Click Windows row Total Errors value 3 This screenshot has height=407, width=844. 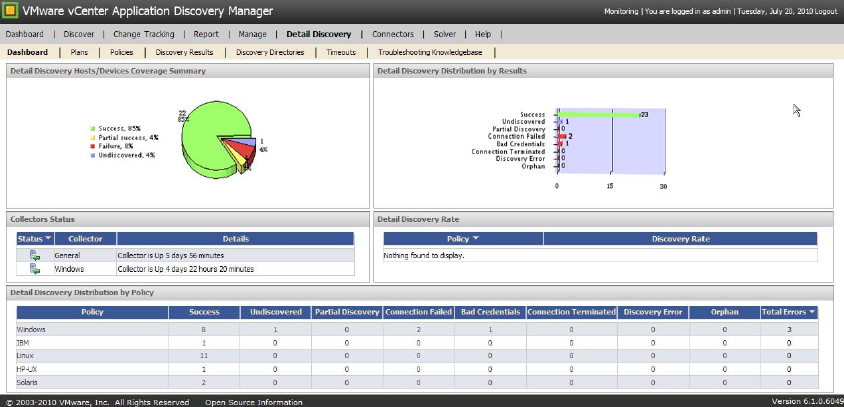[789, 329]
